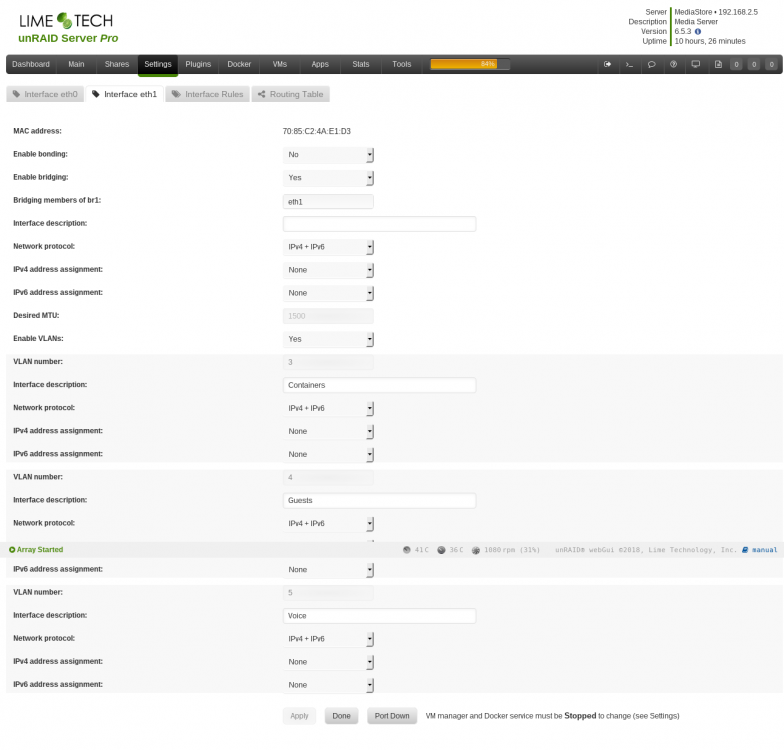
Task: Click the Lime Tech logo
Action: 66,20
